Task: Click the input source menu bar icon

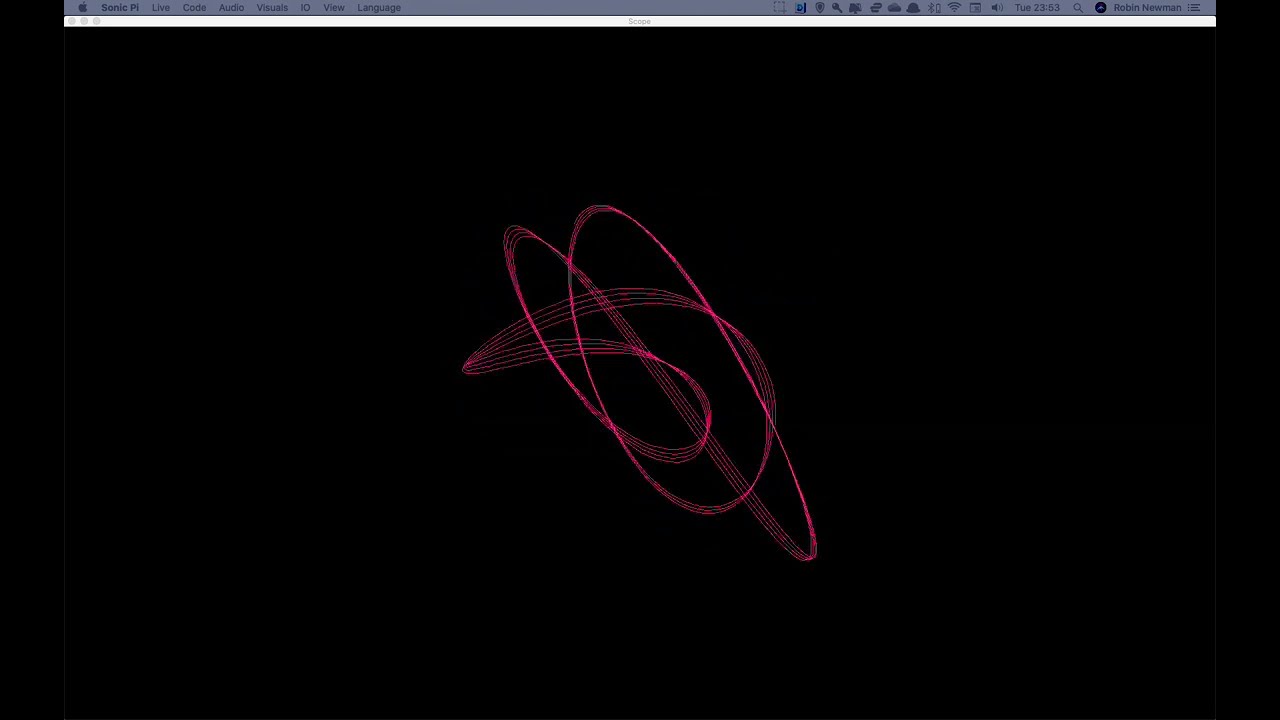Action: (x=975, y=7)
